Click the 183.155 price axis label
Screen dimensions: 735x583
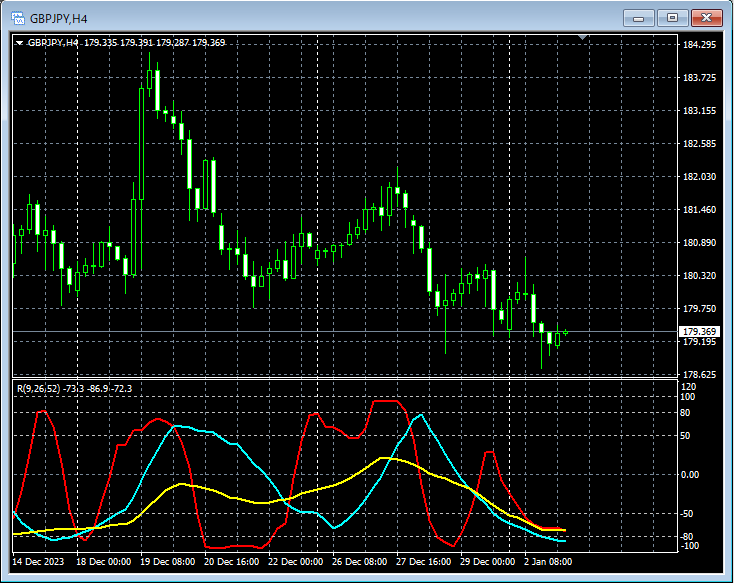699,111
